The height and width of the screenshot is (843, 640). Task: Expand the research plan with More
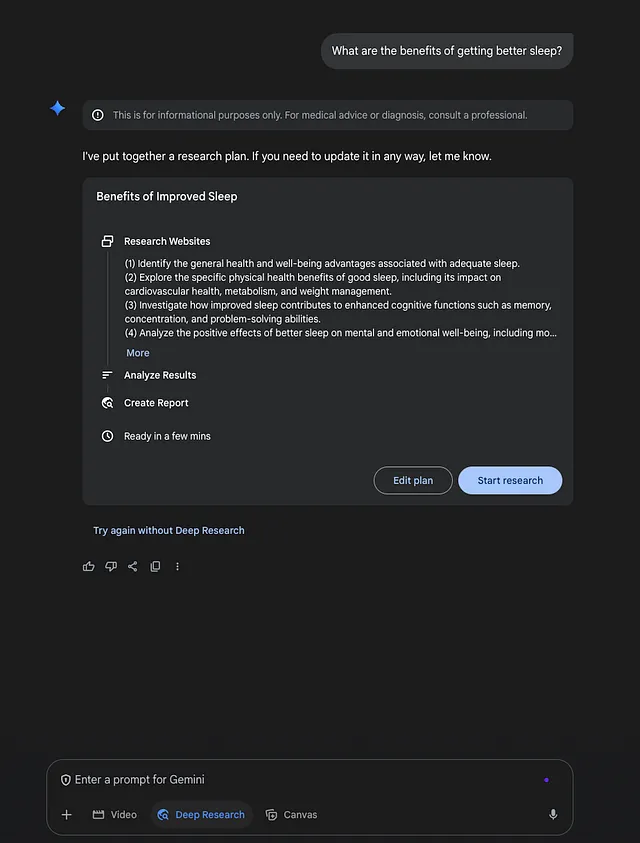(x=137, y=352)
